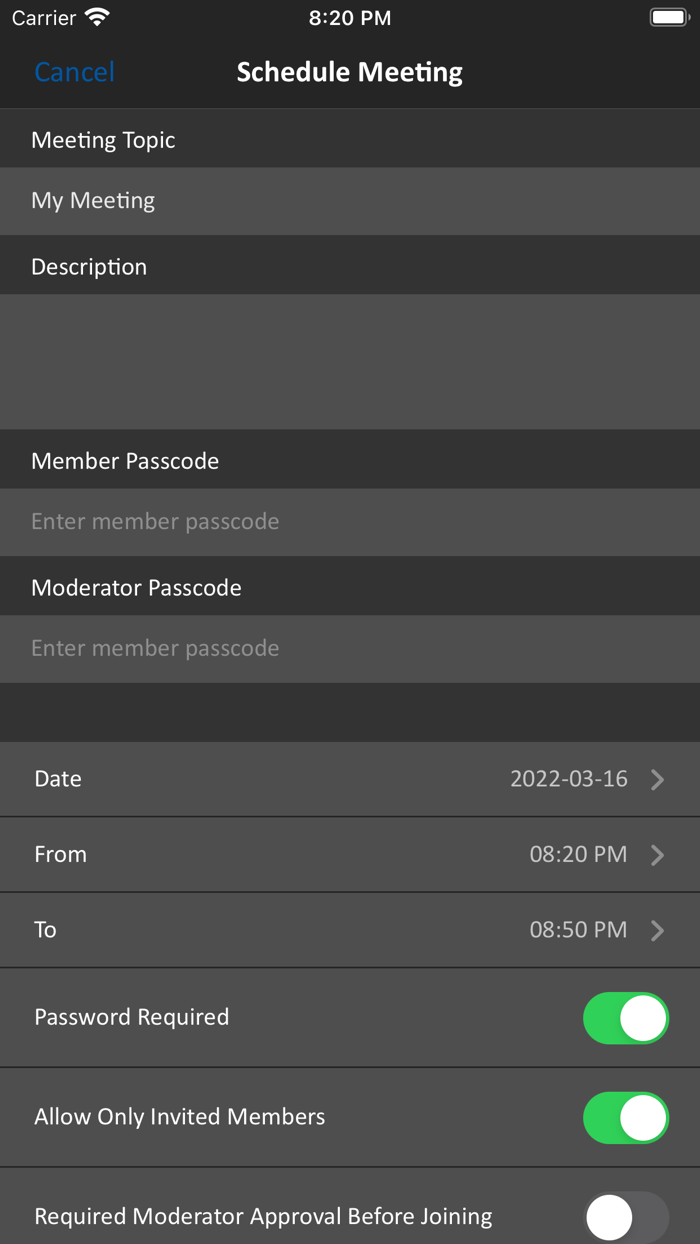Enable Required Moderator Approval Before Joining
This screenshot has width=700, height=1244.
click(x=625, y=1216)
